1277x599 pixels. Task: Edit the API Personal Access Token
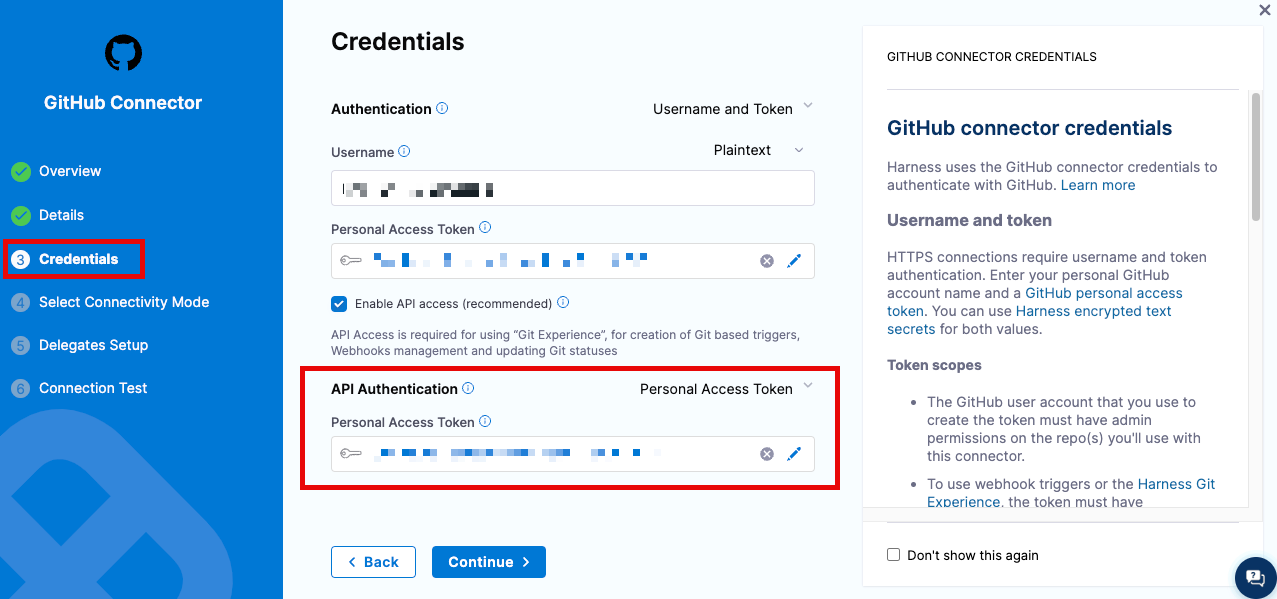(794, 454)
